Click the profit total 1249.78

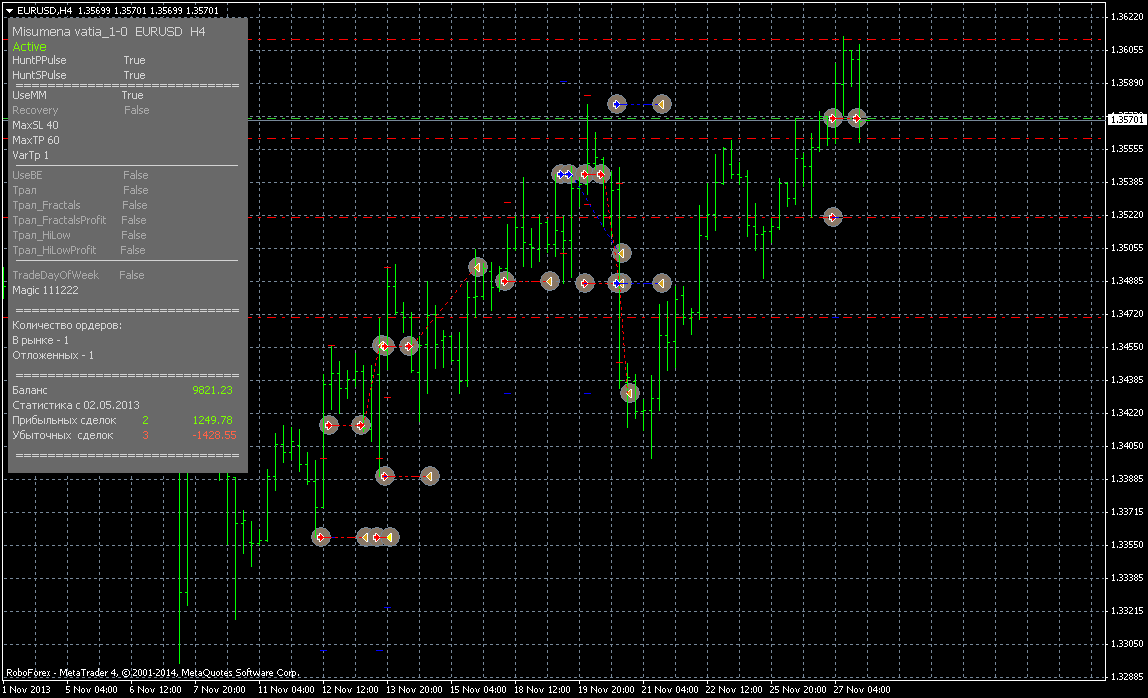(212, 420)
